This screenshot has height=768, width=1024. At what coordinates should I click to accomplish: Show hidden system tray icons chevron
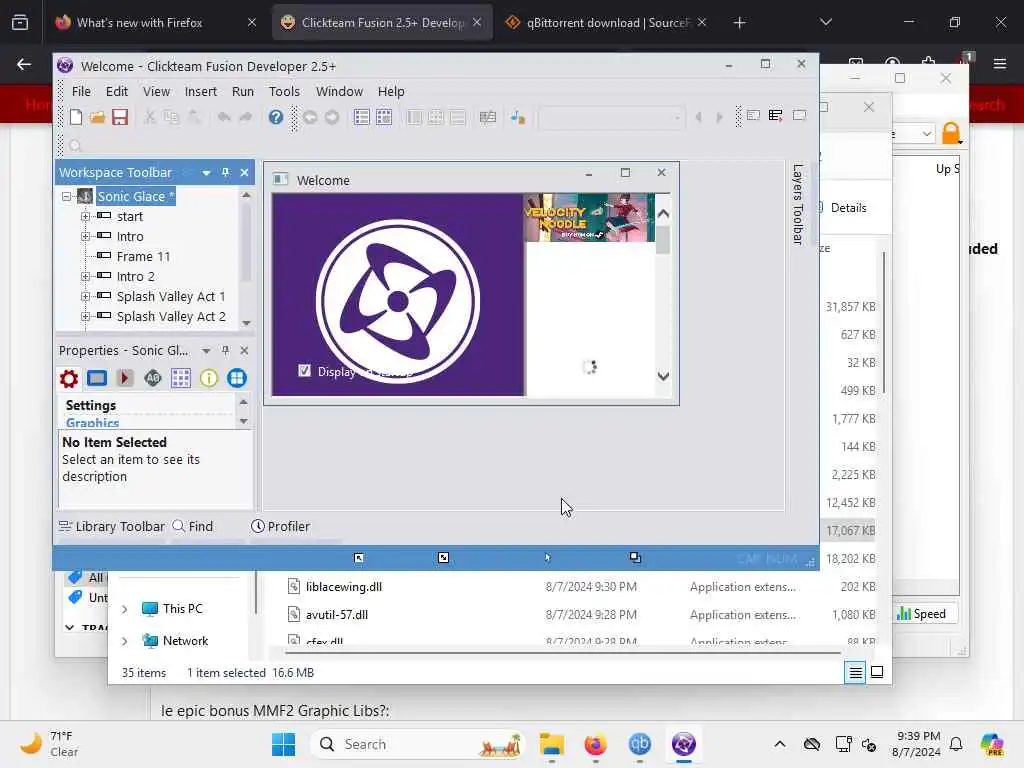780,744
